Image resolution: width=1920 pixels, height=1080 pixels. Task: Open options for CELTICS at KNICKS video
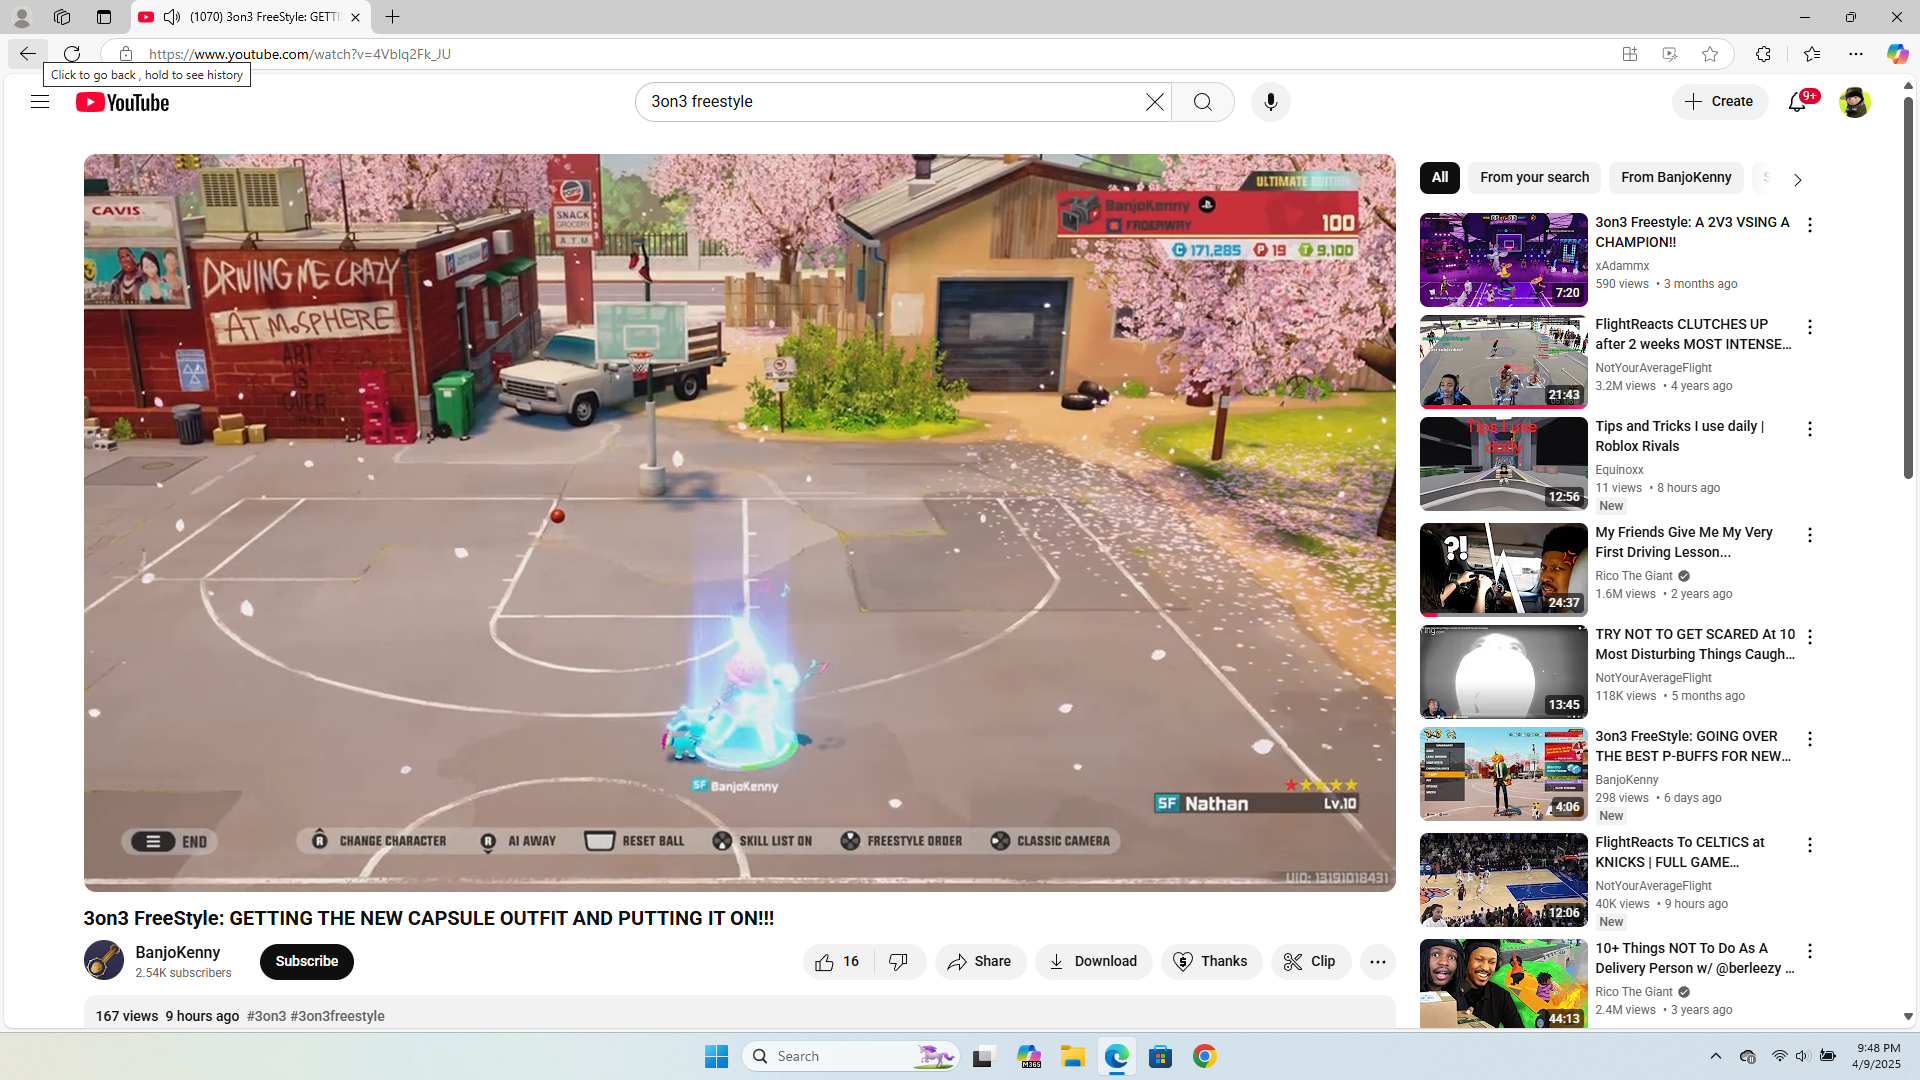pyautogui.click(x=1810, y=845)
